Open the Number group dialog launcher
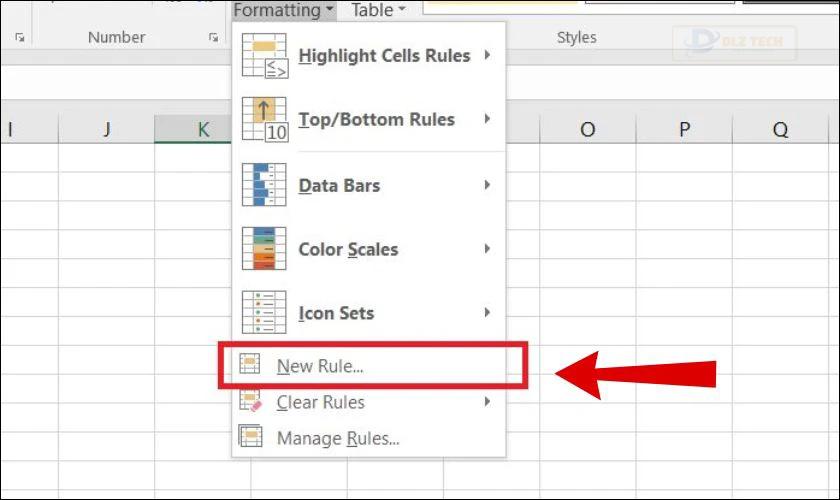 (x=213, y=38)
